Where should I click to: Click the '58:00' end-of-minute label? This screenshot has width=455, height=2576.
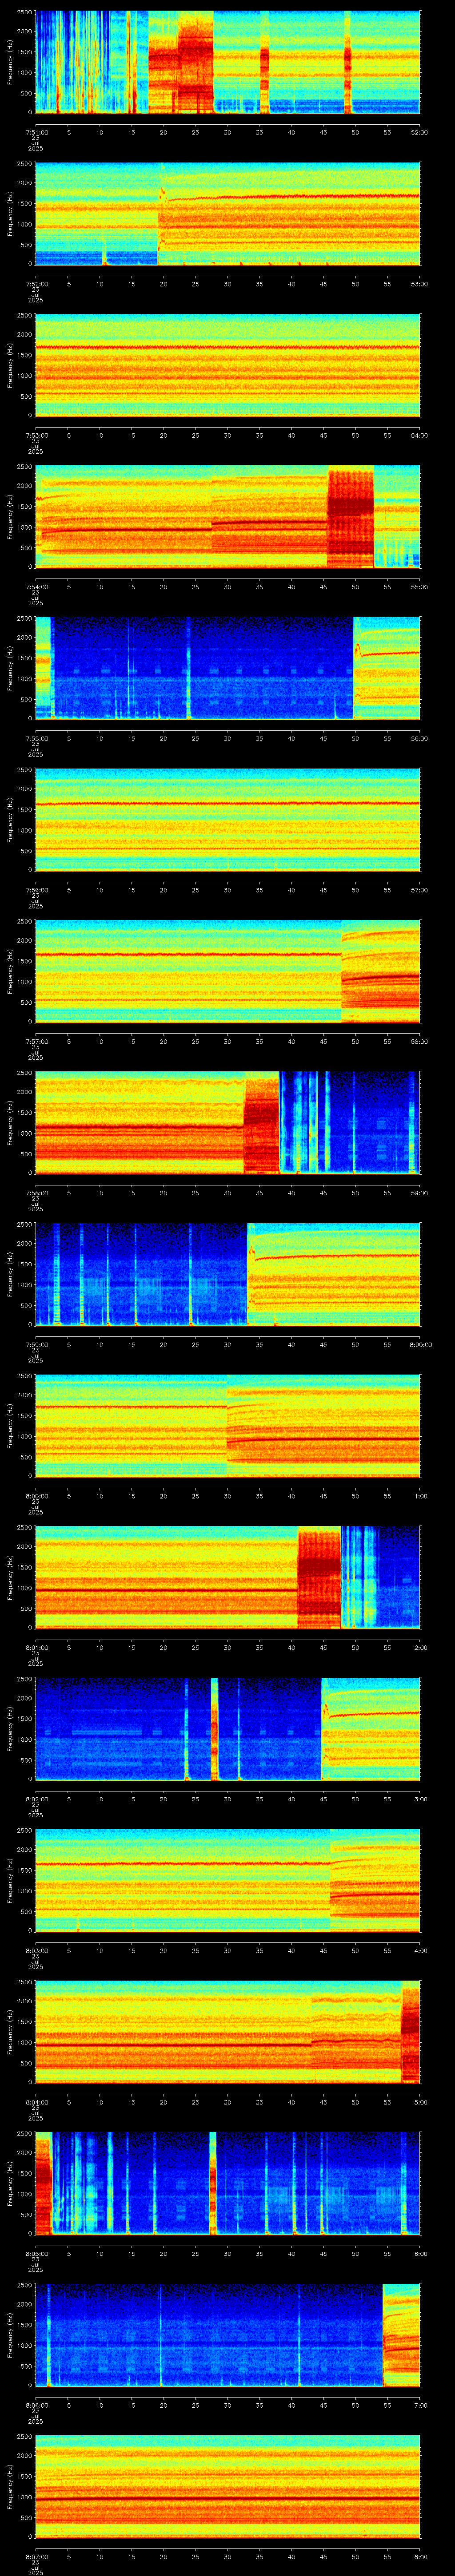(x=419, y=1041)
